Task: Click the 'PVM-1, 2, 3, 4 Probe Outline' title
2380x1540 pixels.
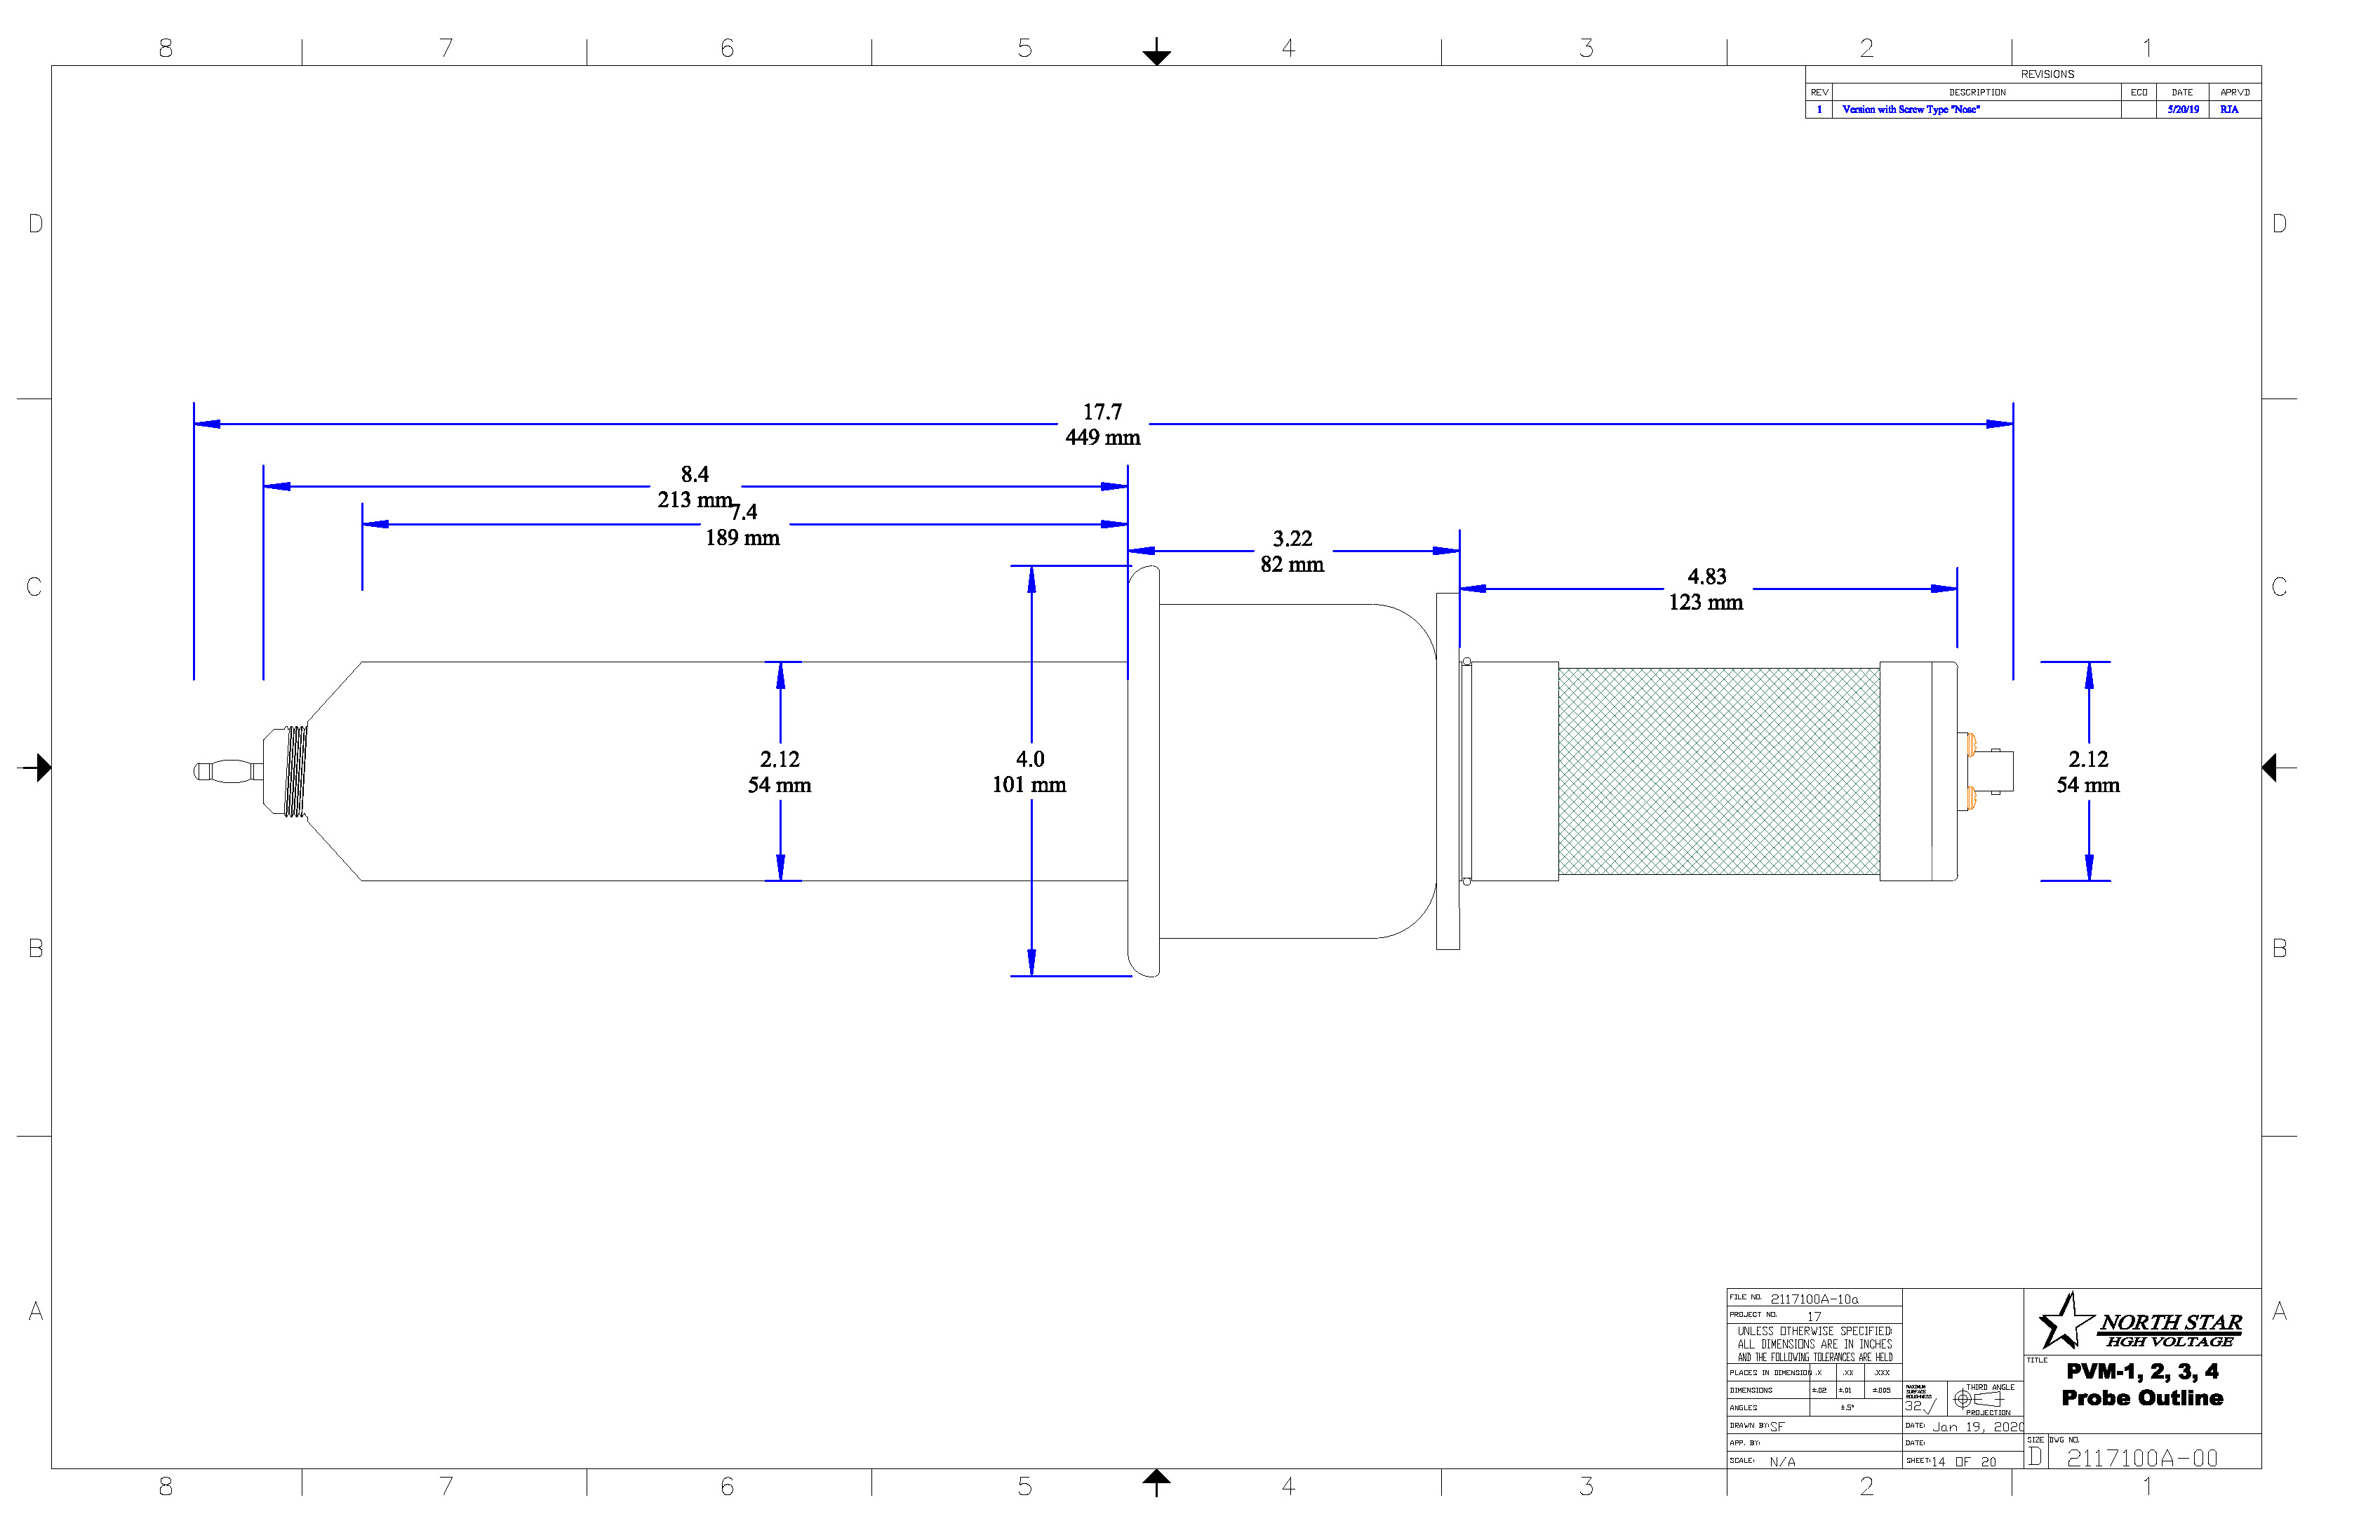Action: click(2142, 1384)
